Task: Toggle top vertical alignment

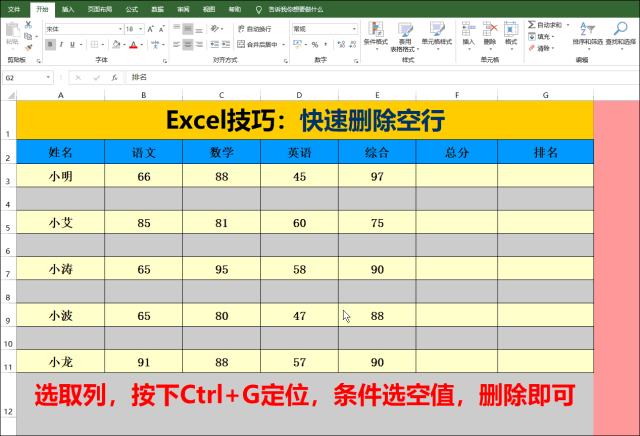Action: point(177,29)
